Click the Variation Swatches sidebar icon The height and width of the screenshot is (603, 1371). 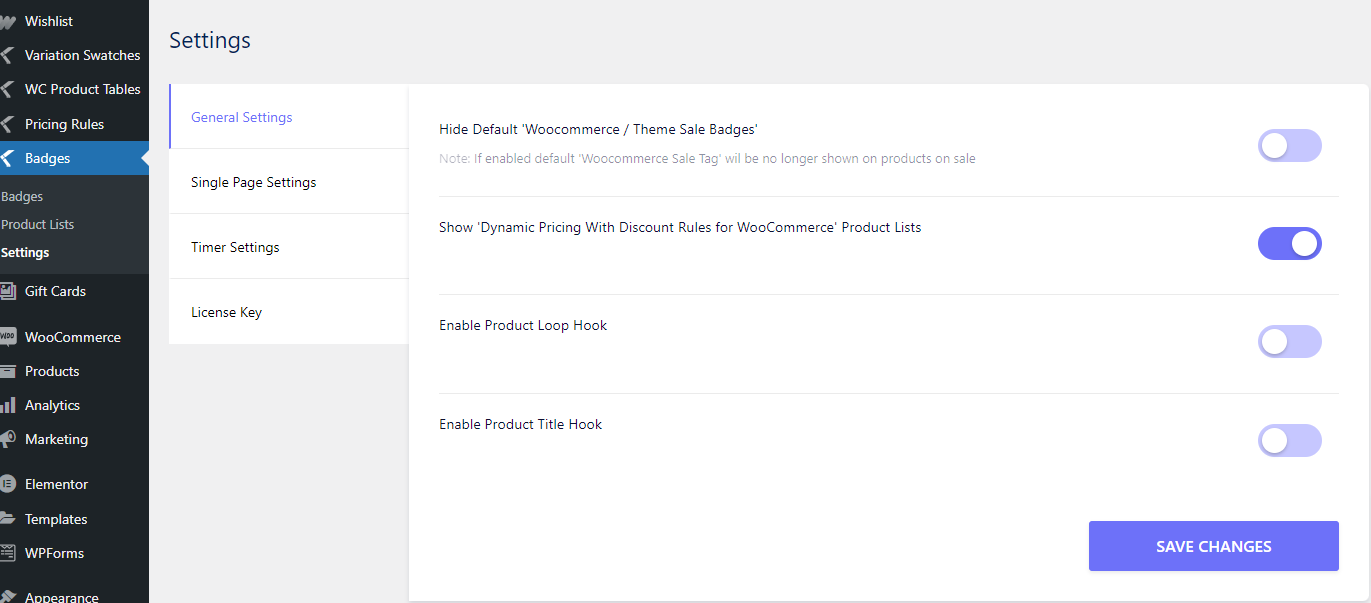(8, 55)
